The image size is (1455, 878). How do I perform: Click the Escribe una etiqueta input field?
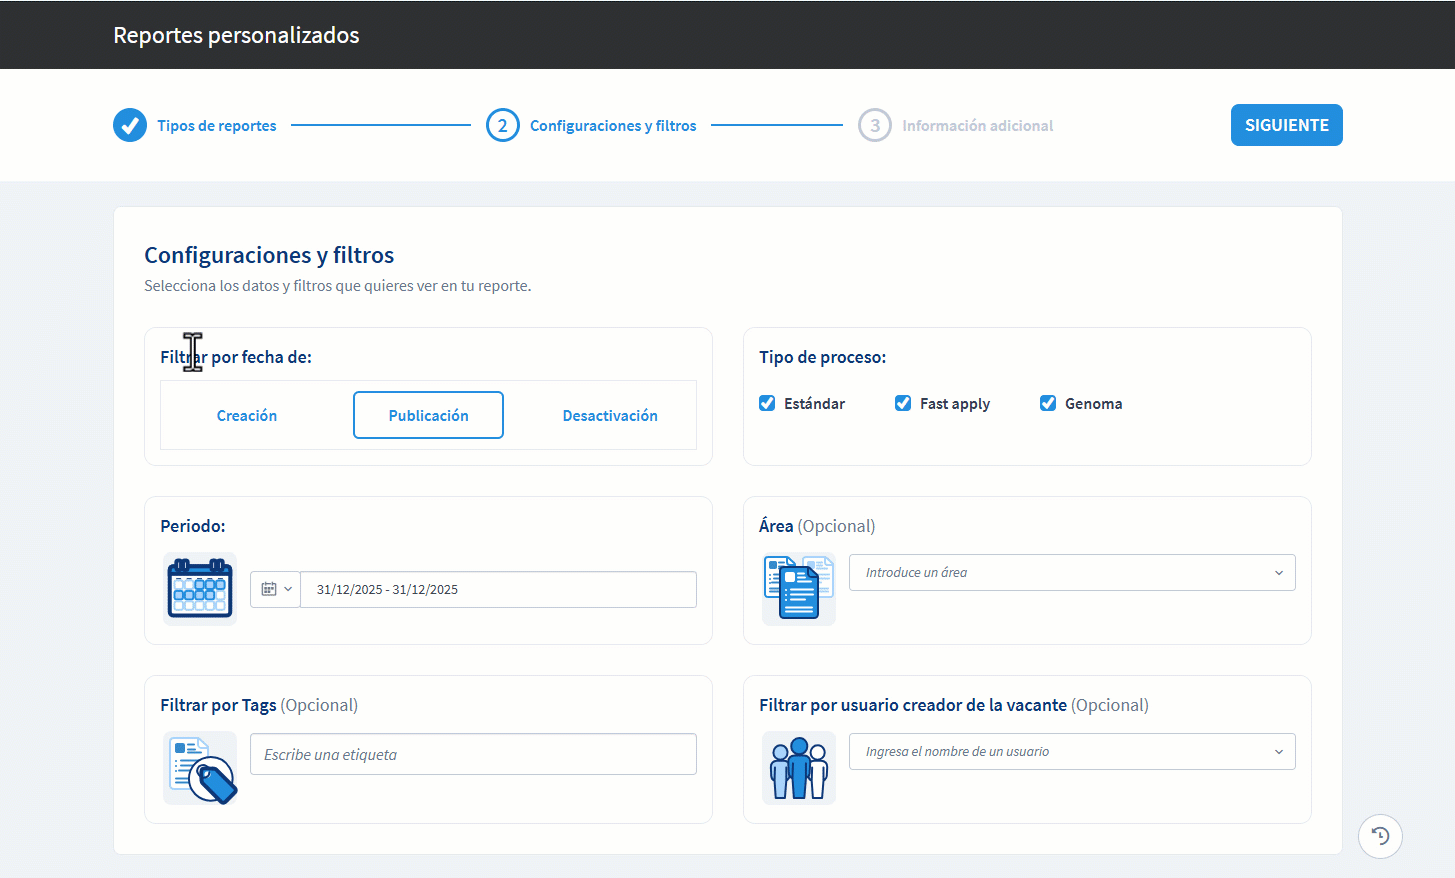(x=472, y=753)
